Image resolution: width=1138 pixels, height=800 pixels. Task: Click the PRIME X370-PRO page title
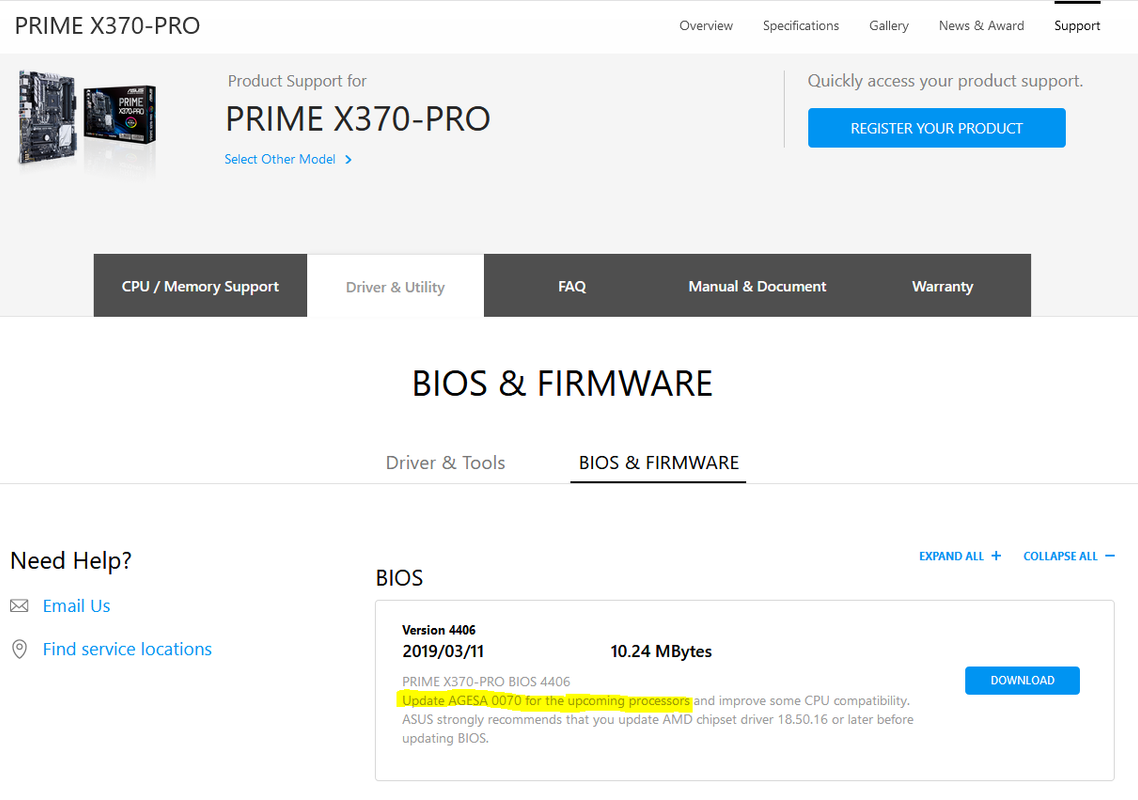[x=107, y=25]
